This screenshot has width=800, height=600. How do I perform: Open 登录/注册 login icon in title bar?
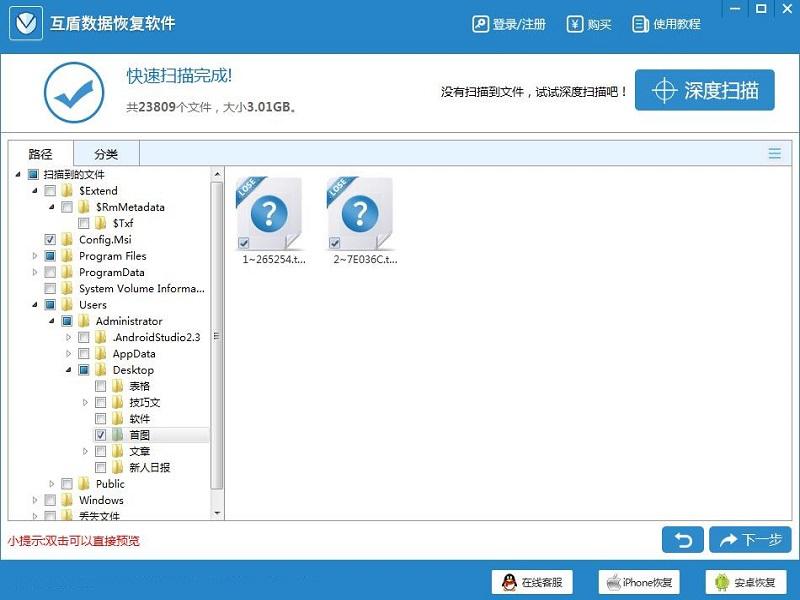[481, 24]
